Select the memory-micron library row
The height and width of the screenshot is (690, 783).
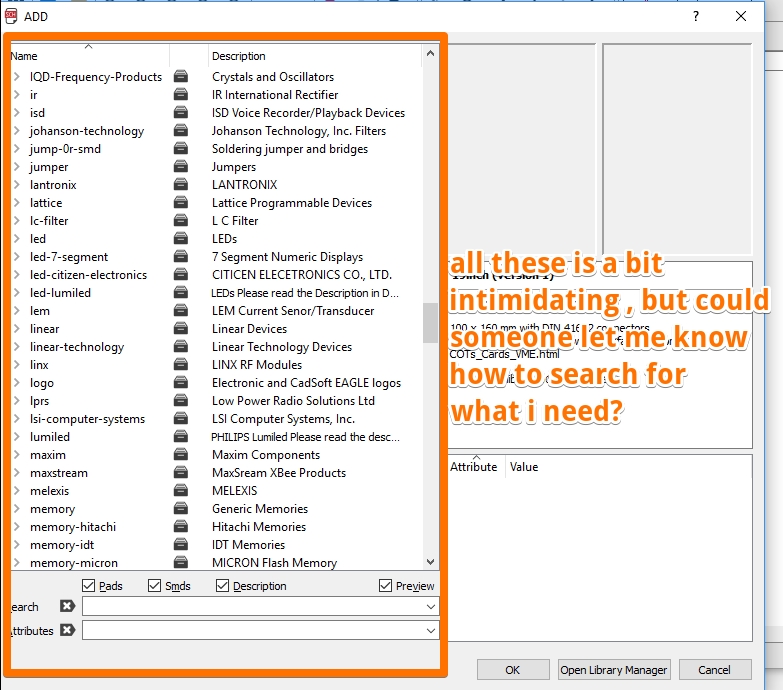216,562
